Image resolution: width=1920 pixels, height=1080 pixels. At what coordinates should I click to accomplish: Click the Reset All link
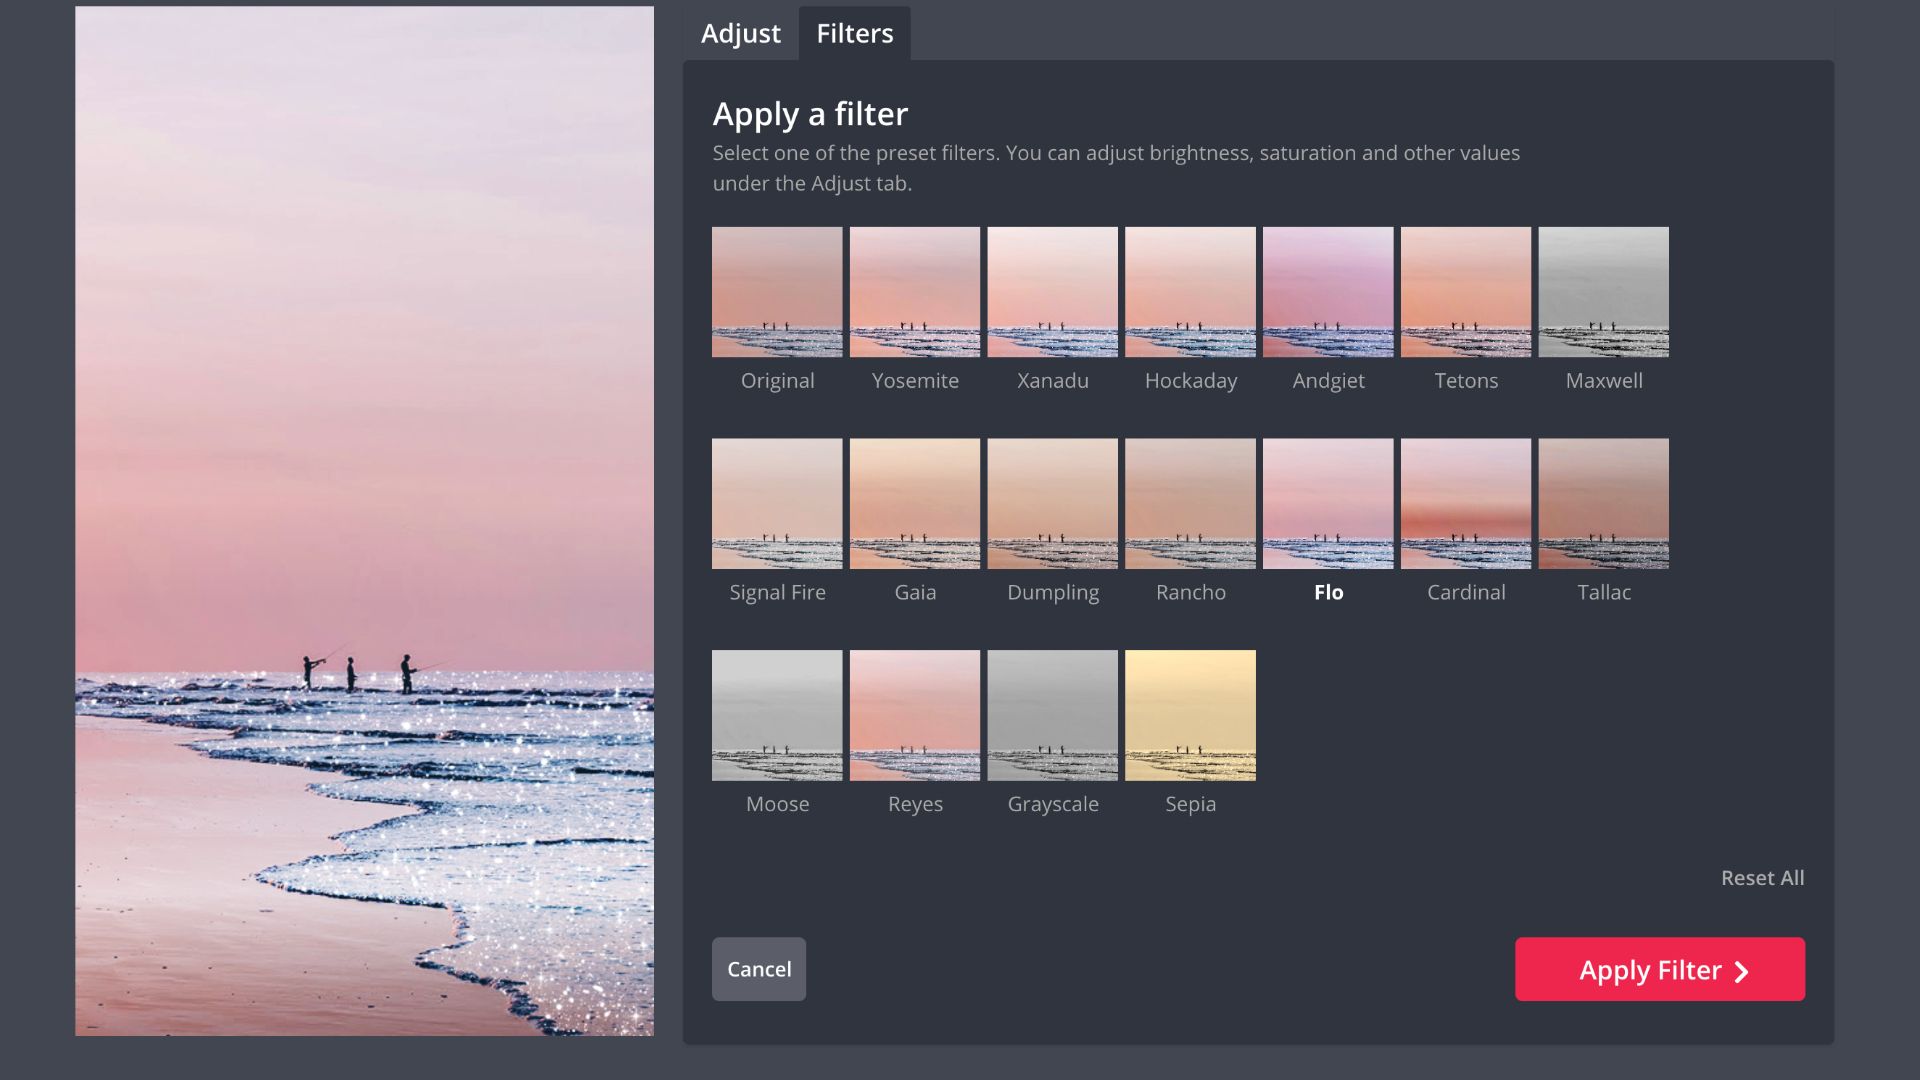coord(1762,878)
